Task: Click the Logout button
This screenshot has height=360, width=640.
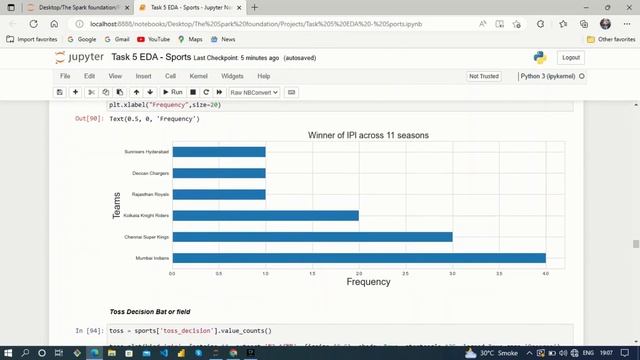Action: tap(571, 58)
